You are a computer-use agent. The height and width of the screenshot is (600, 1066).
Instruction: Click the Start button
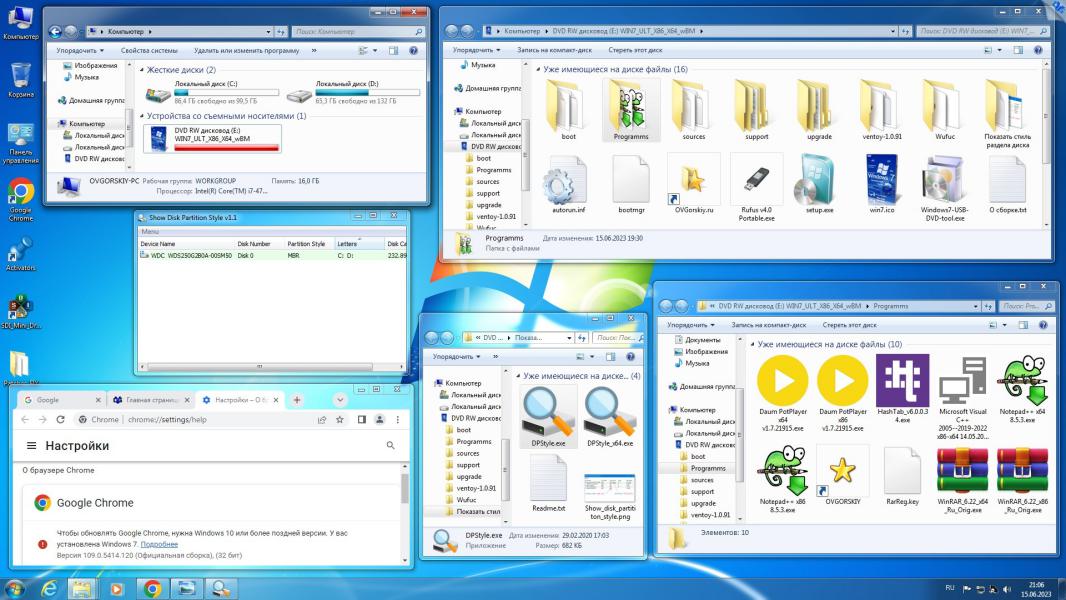tap(14, 588)
